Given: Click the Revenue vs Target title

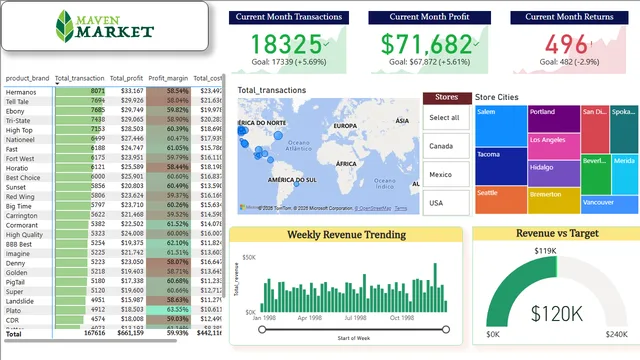Looking at the screenshot, I should tap(557, 233).
